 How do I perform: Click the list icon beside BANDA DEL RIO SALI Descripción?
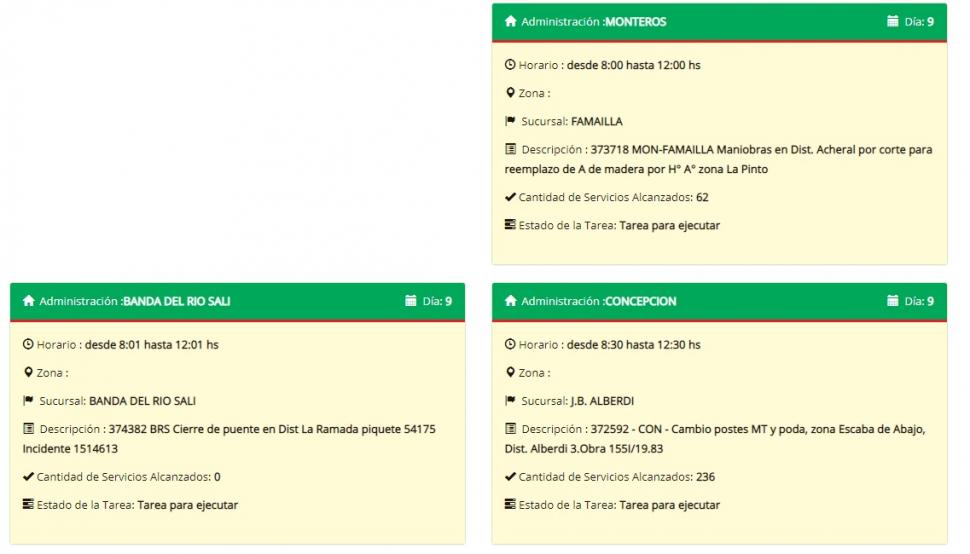(28, 429)
